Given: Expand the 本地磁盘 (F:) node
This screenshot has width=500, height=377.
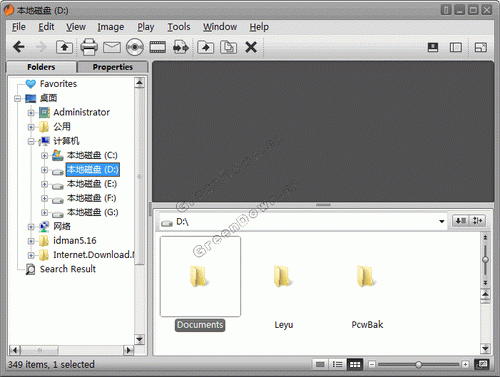Looking at the screenshot, I should [44, 198].
